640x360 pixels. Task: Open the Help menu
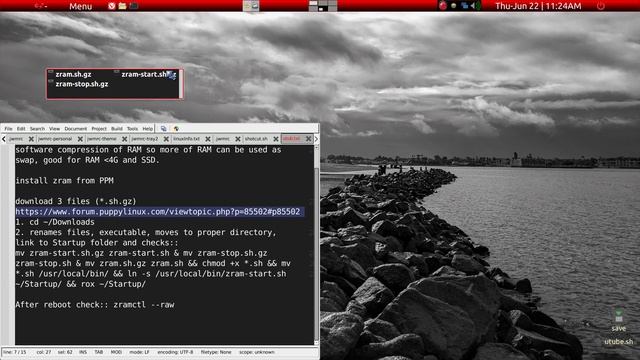[x=147, y=129]
